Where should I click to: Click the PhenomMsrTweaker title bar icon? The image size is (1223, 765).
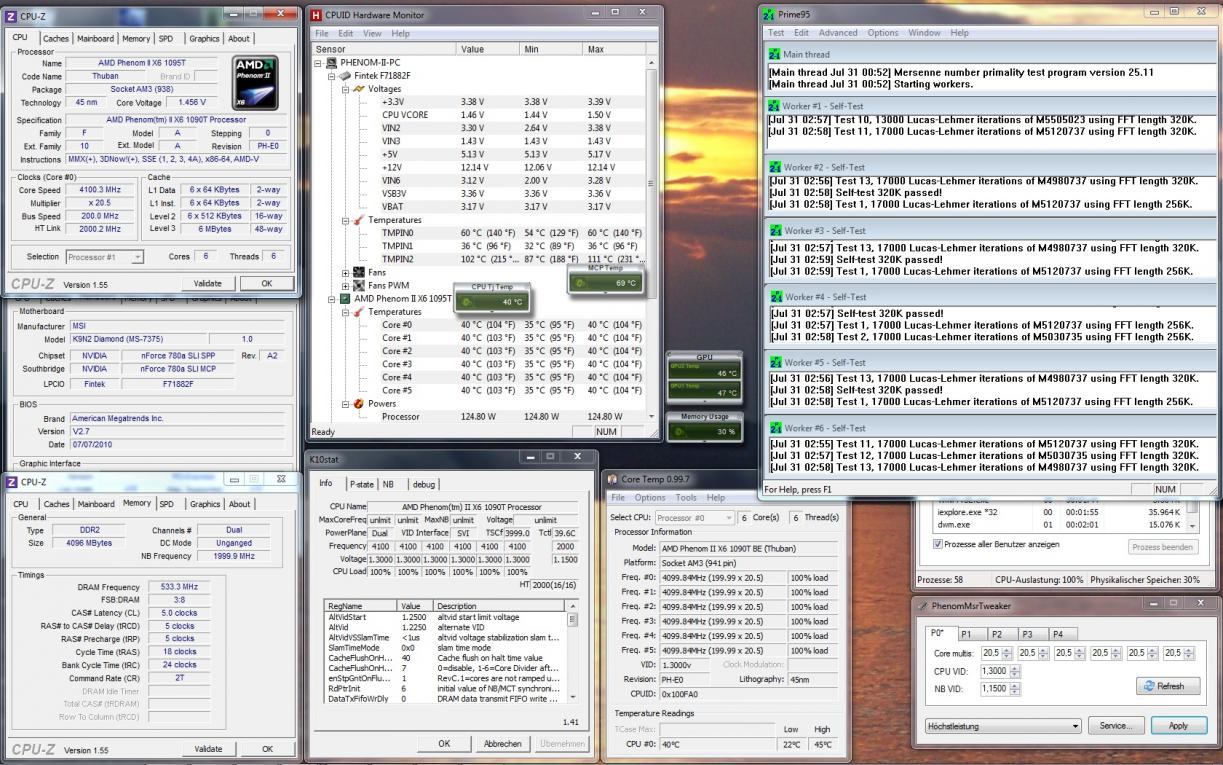921,605
